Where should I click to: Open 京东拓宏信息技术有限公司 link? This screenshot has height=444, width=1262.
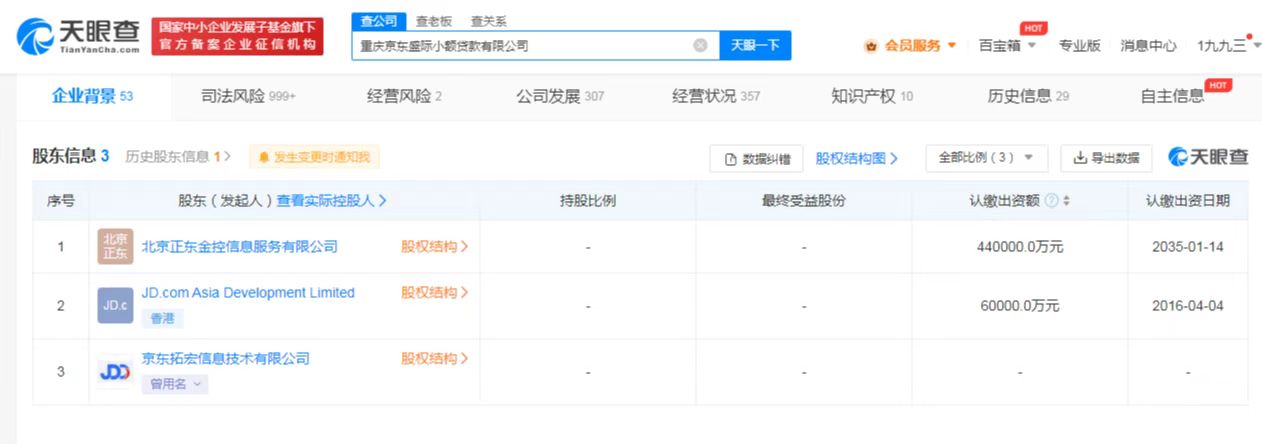(x=226, y=358)
